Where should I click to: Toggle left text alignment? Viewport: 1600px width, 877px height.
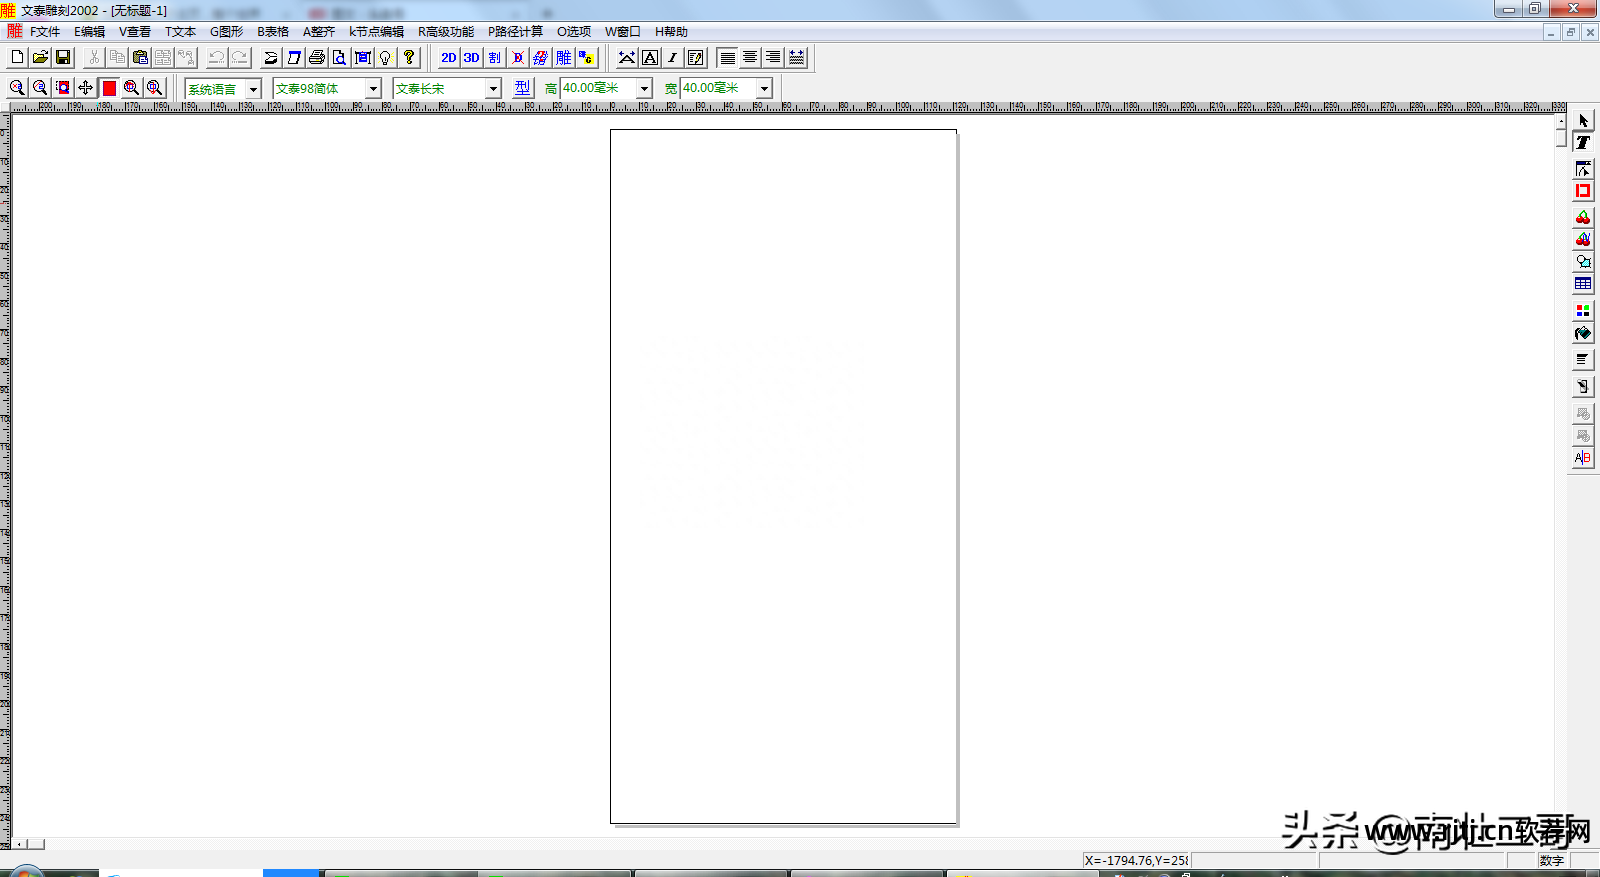727,58
